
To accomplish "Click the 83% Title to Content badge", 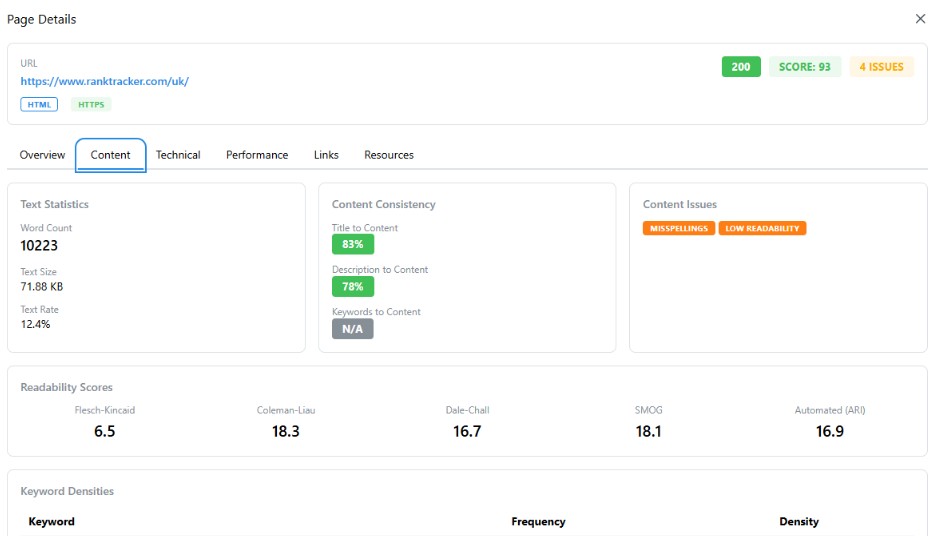I will pyautogui.click(x=352, y=244).
